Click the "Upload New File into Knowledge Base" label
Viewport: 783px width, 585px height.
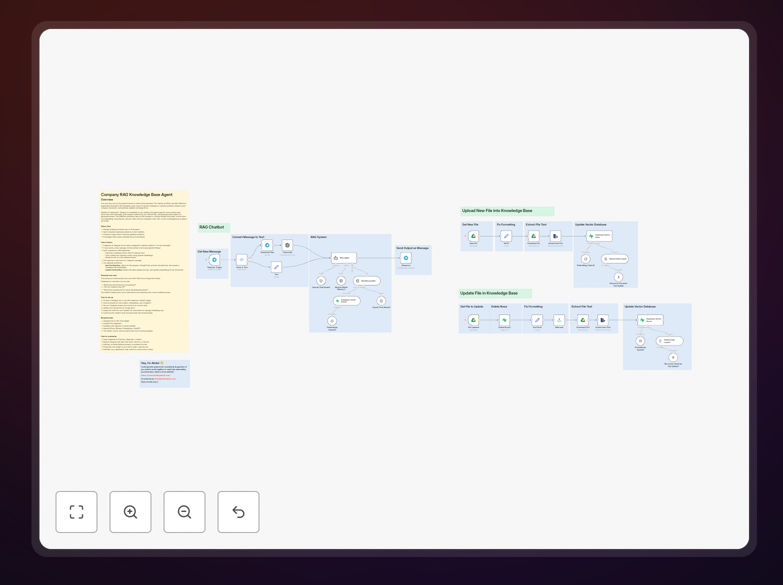pos(506,211)
